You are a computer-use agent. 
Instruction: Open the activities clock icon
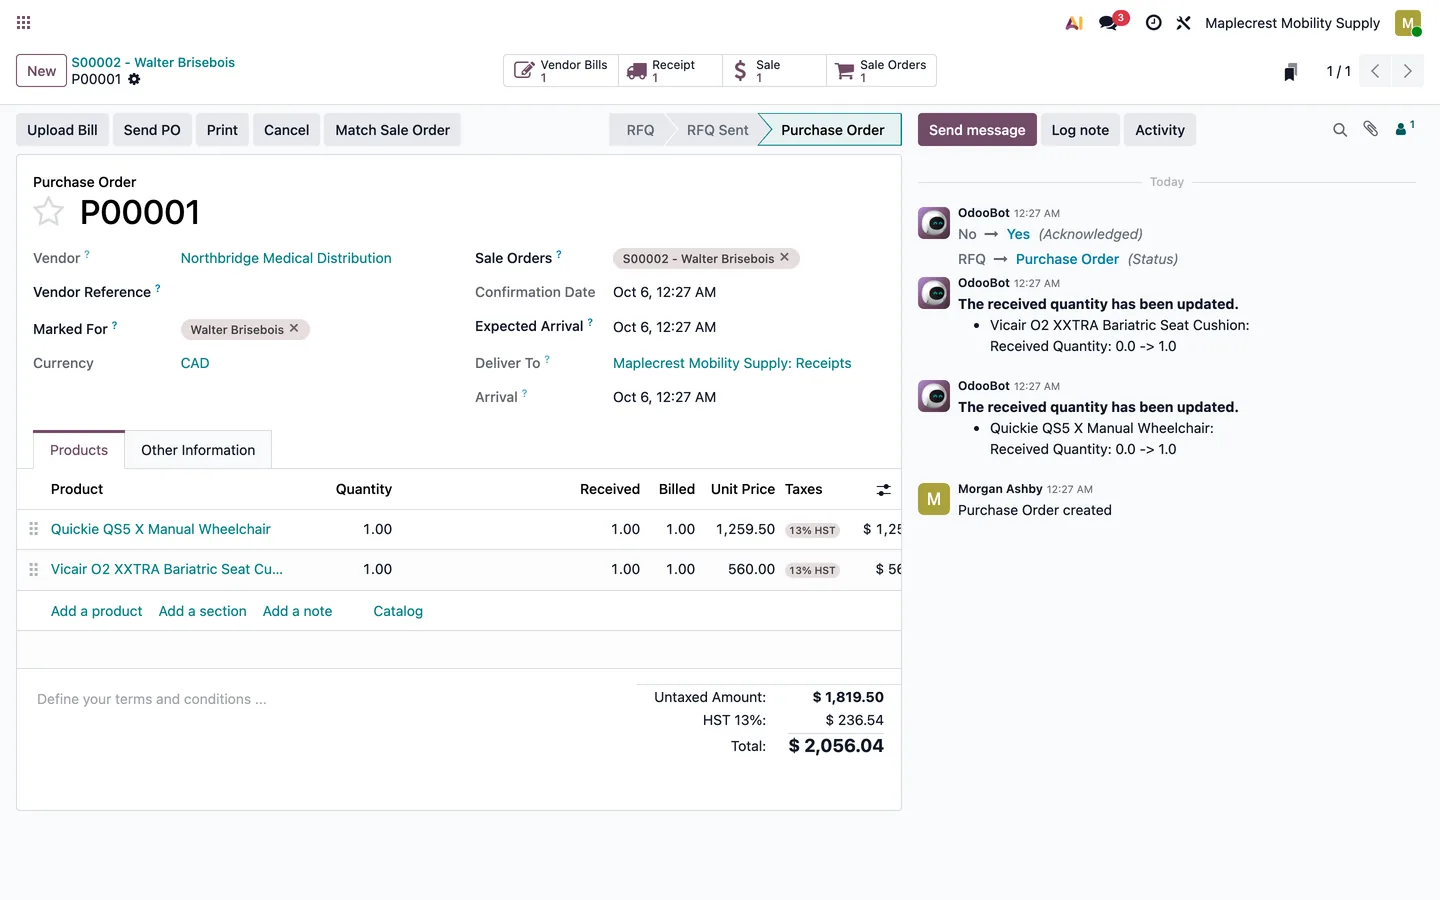1153,22
